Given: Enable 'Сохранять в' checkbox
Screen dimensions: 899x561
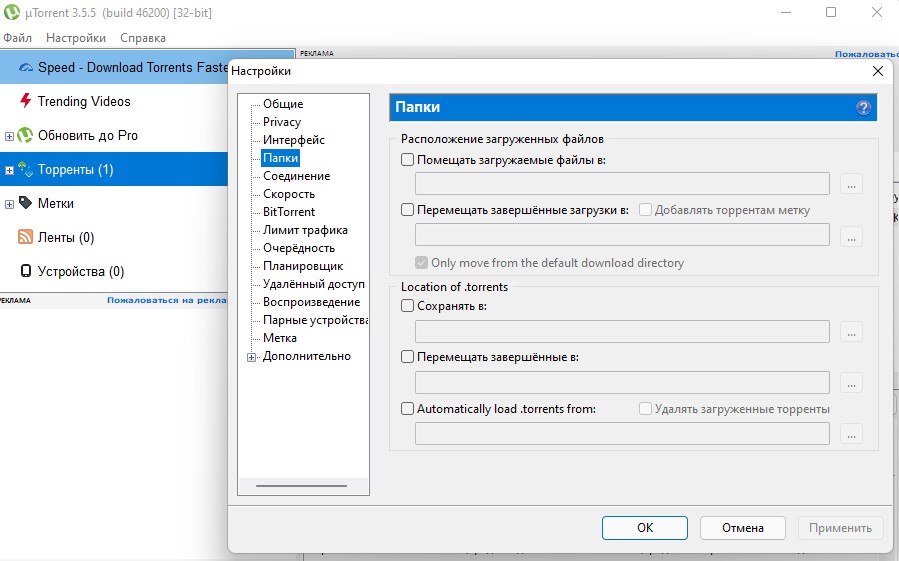Looking at the screenshot, I should pos(407,306).
